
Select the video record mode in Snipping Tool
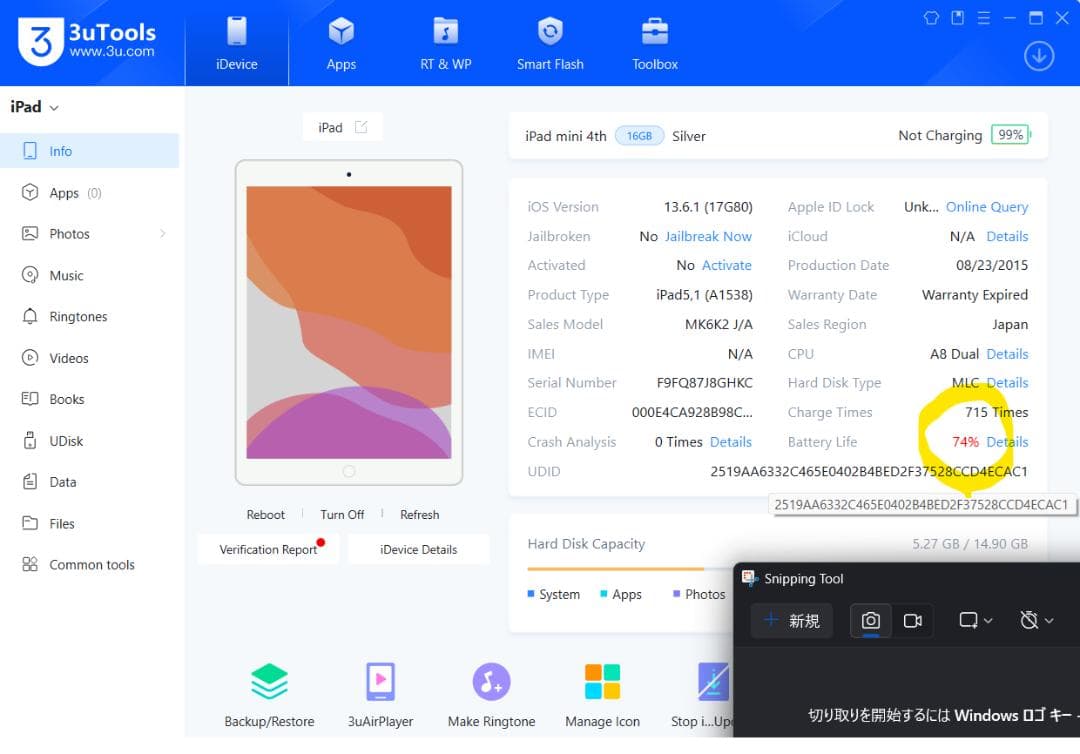913,620
